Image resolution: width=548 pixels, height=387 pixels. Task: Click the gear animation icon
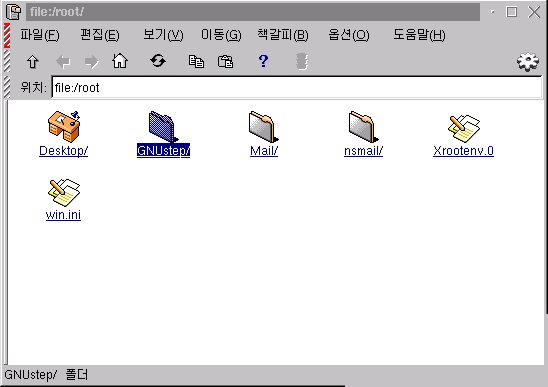(528, 62)
